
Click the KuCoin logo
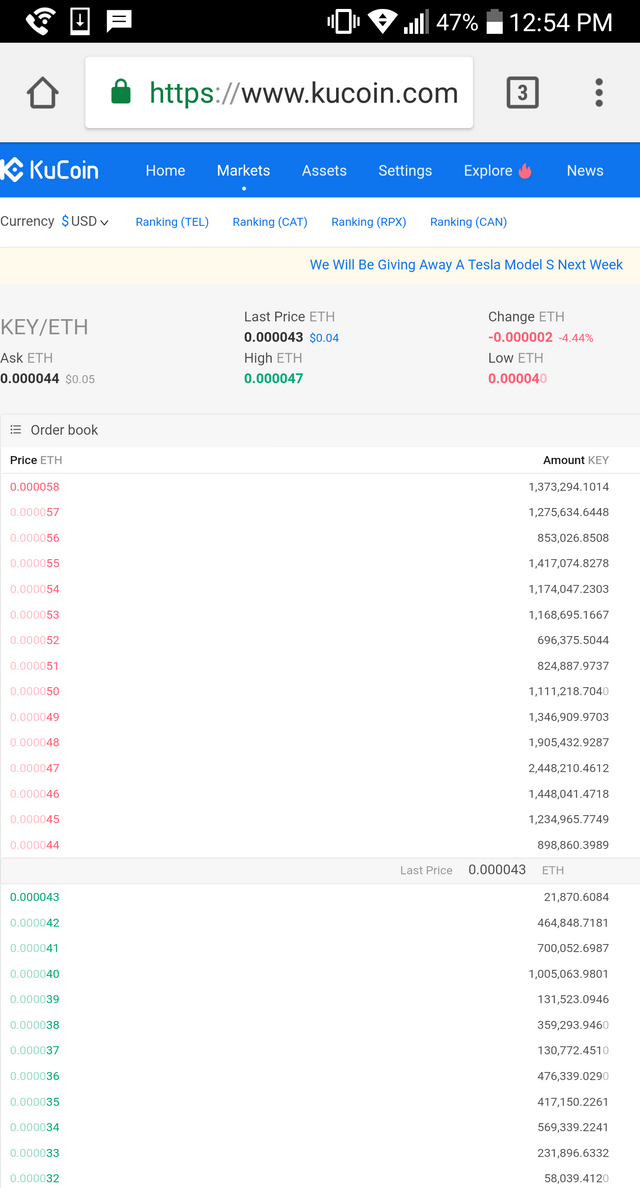pos(50,170)
